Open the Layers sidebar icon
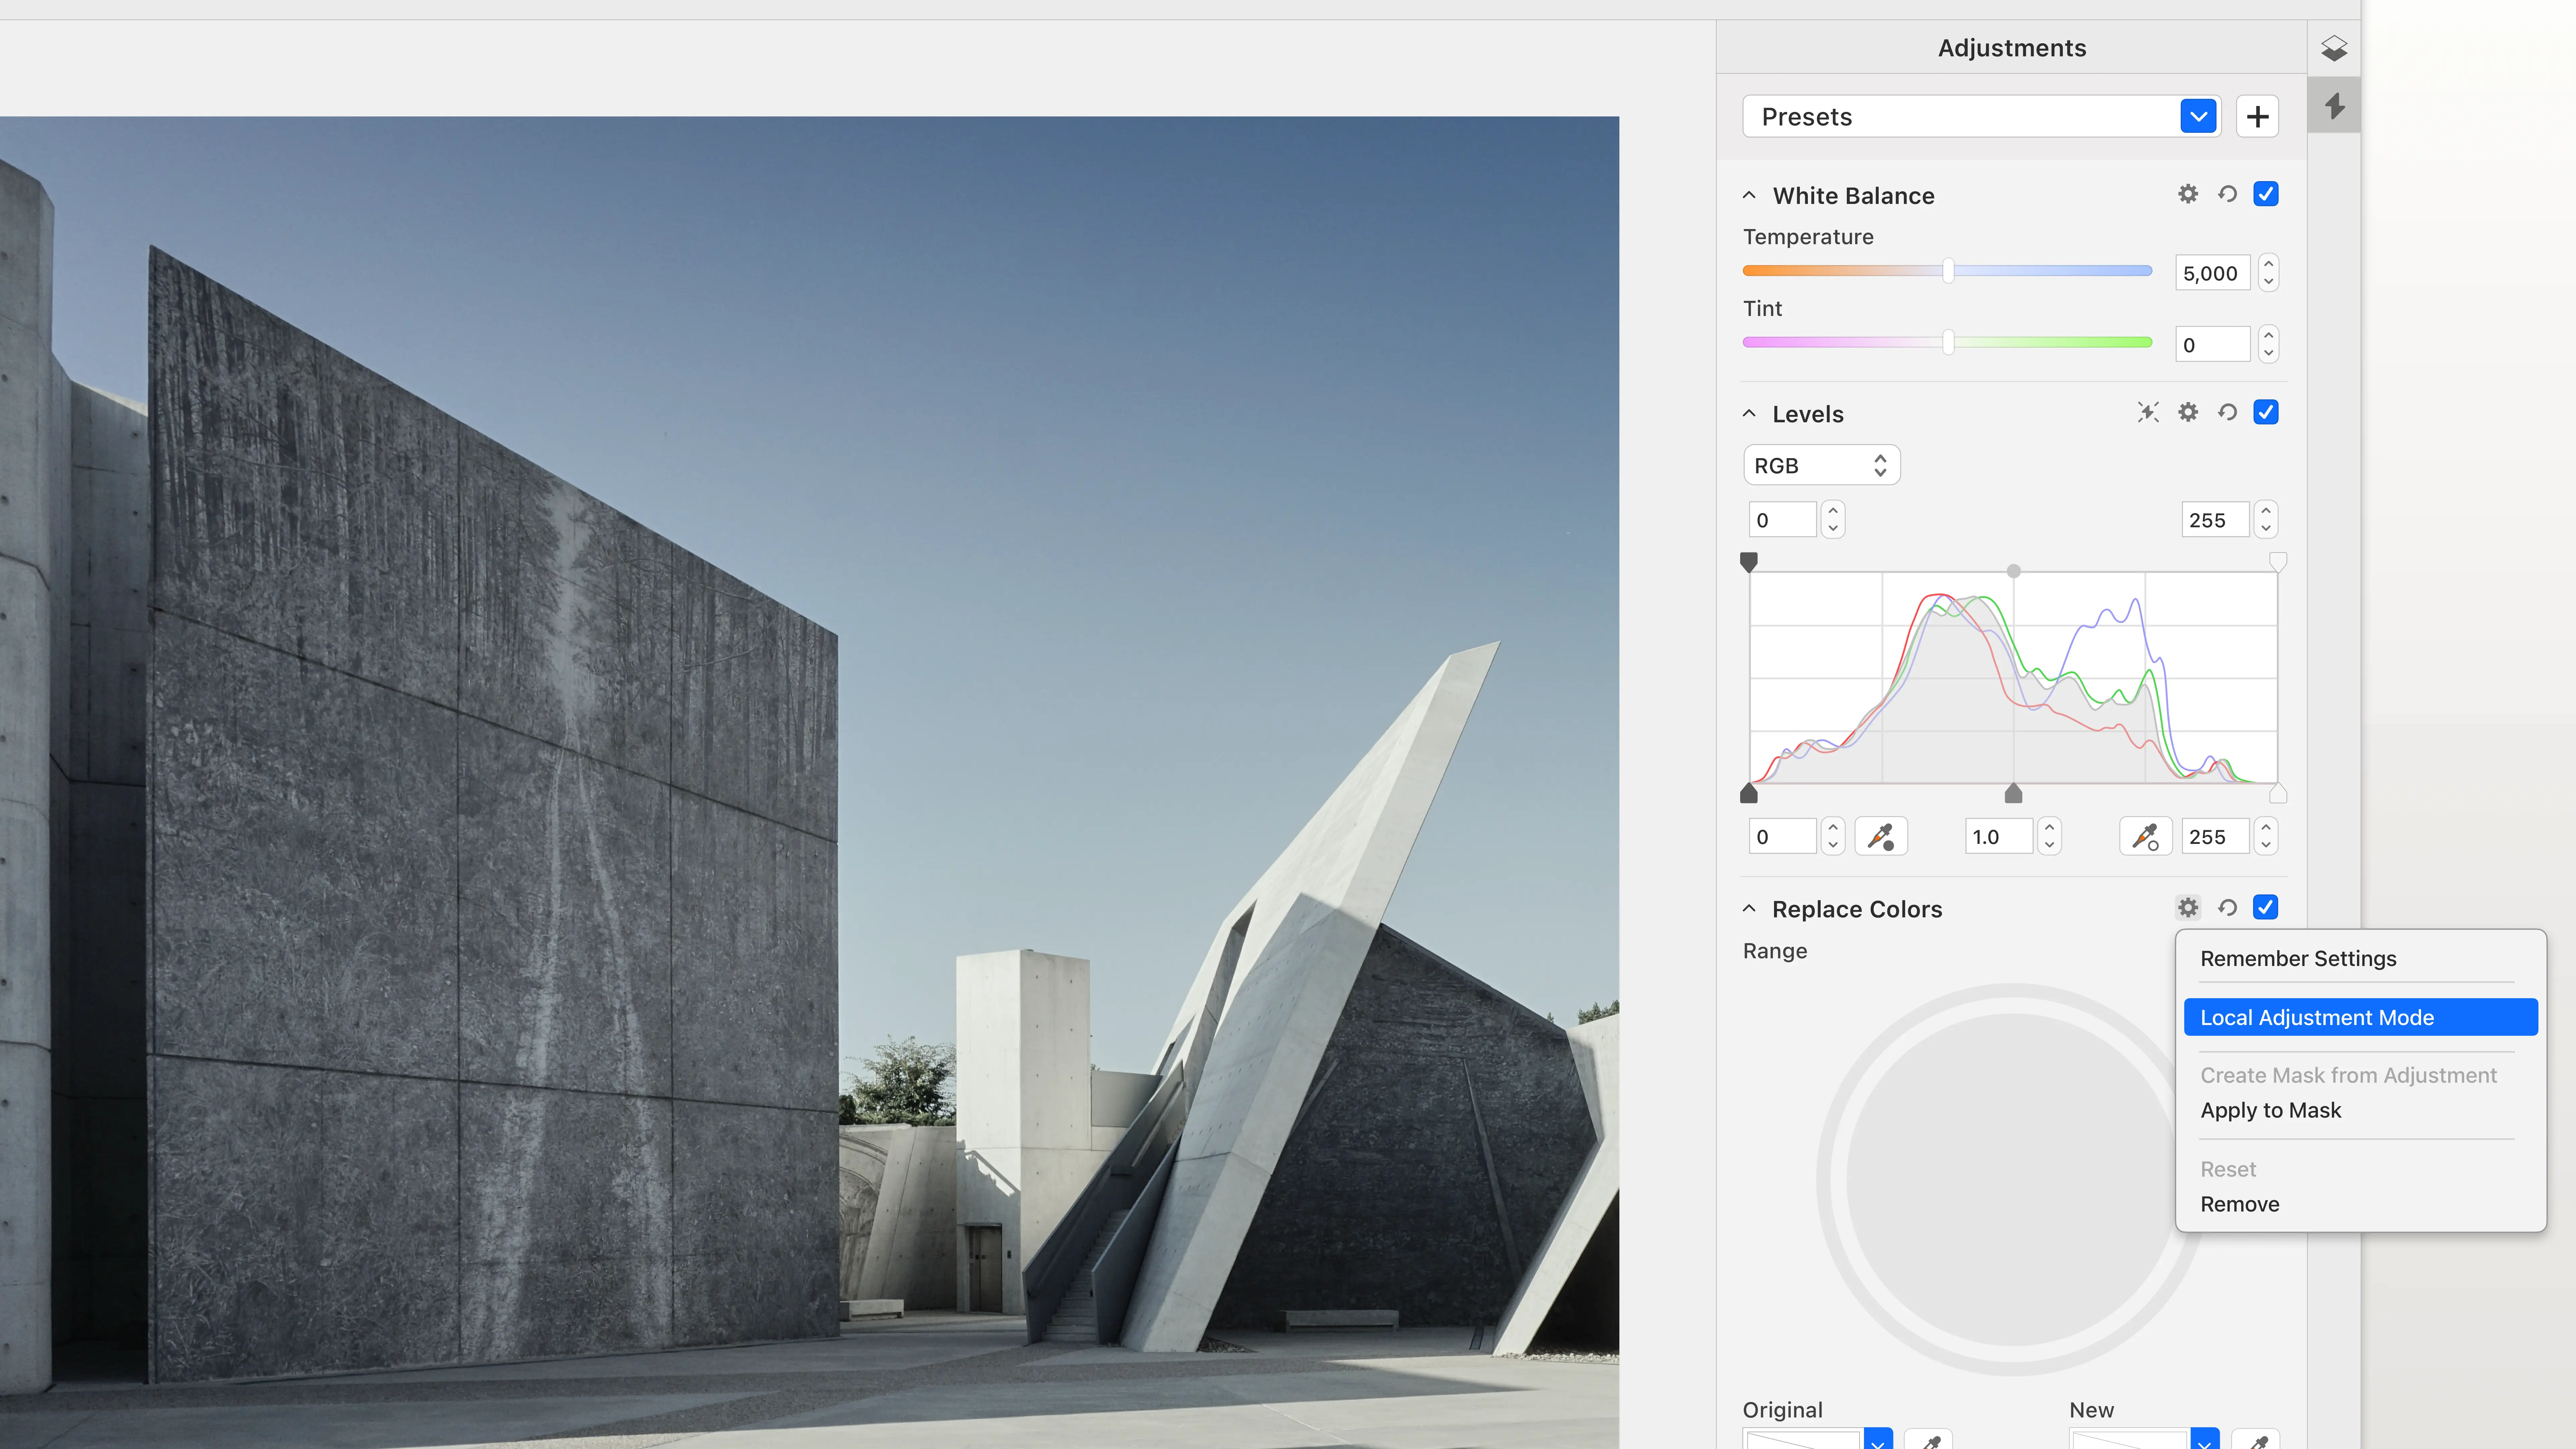 2334,48
